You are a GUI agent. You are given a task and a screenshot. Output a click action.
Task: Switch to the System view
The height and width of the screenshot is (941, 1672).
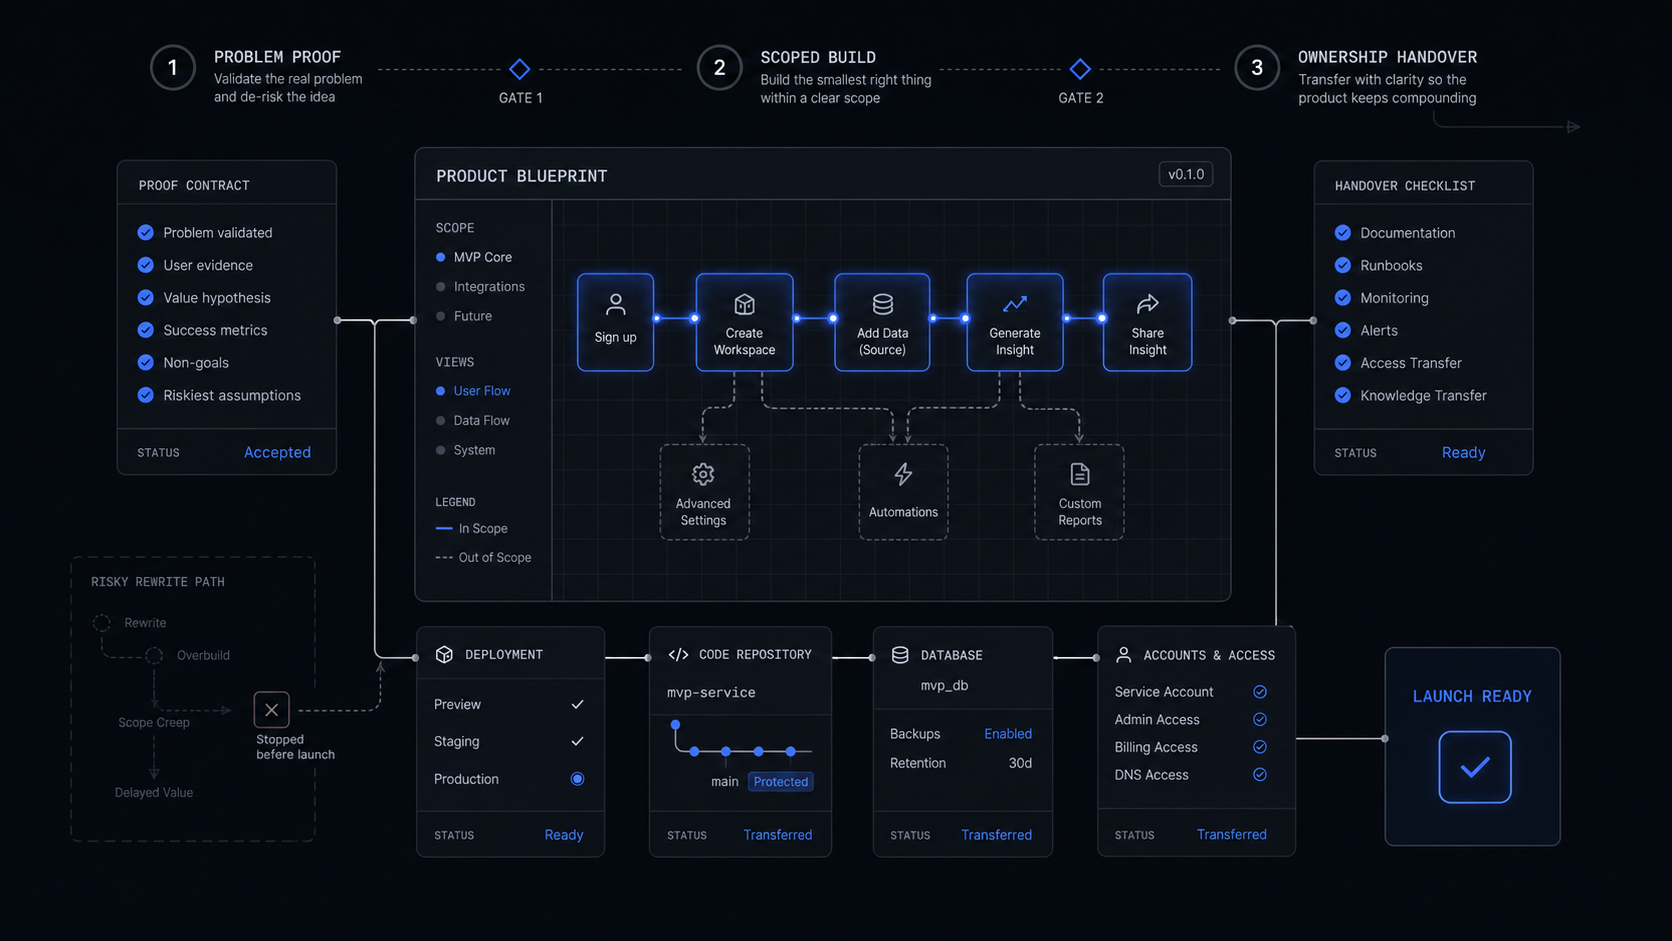[x=465, y=451]
